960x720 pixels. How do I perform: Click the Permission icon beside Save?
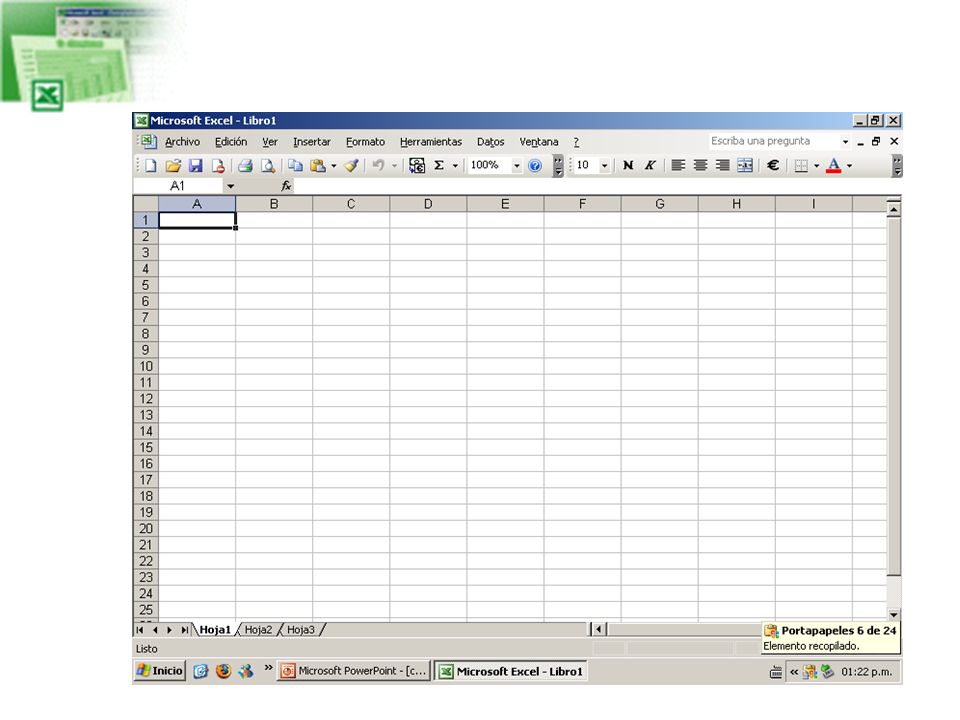point(217,165)
